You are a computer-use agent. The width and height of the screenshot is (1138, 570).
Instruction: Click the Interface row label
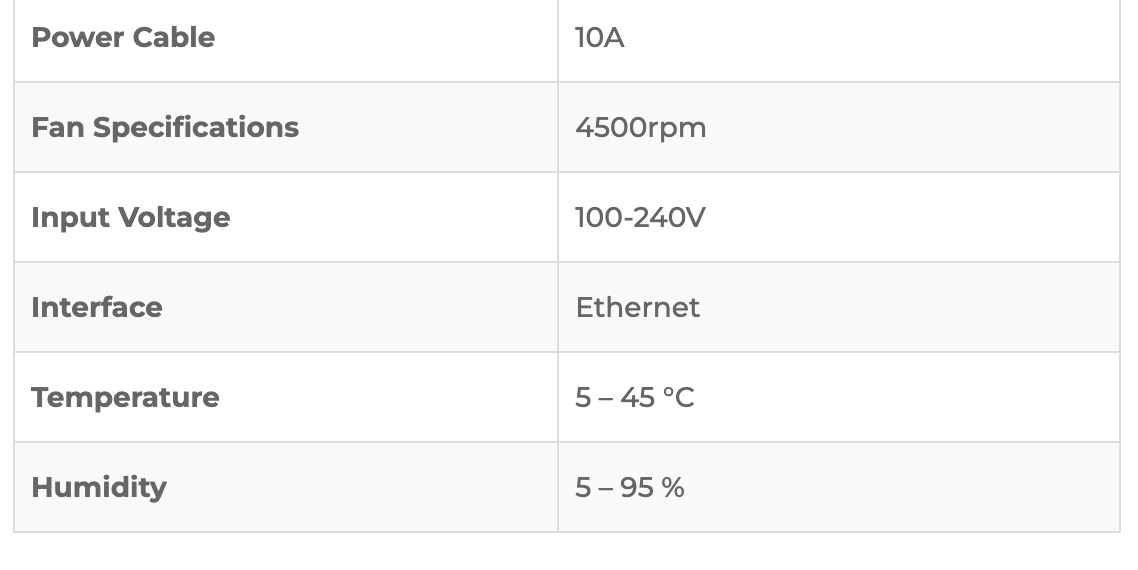pos(97,307)
